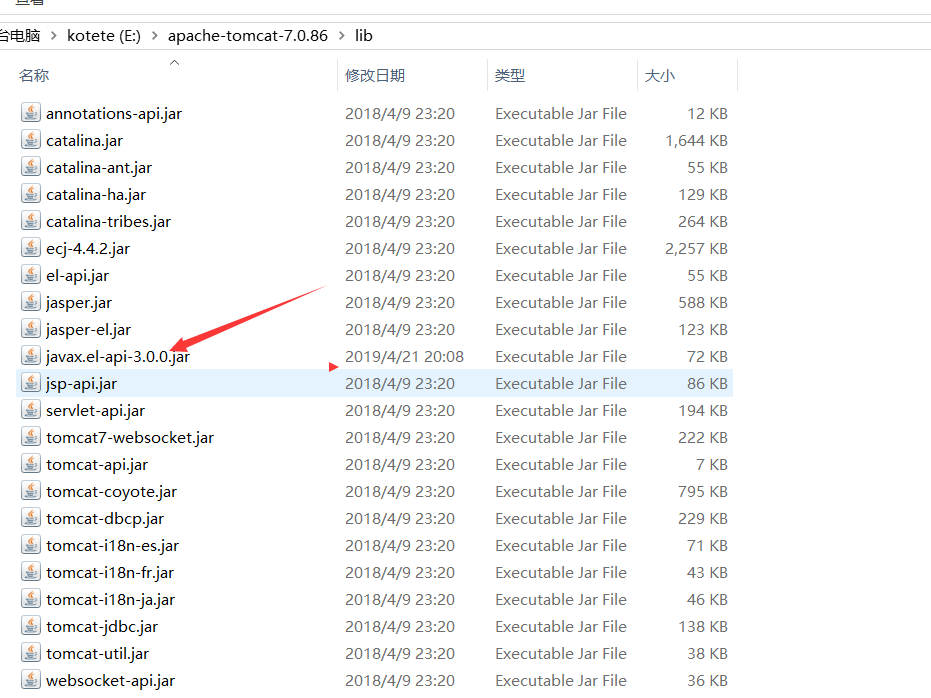Navigate to apache-tomcat-7.0.86 breadcrumb folder
The height and width of the screenshot is (698, 931).
(x=248, y=36)
